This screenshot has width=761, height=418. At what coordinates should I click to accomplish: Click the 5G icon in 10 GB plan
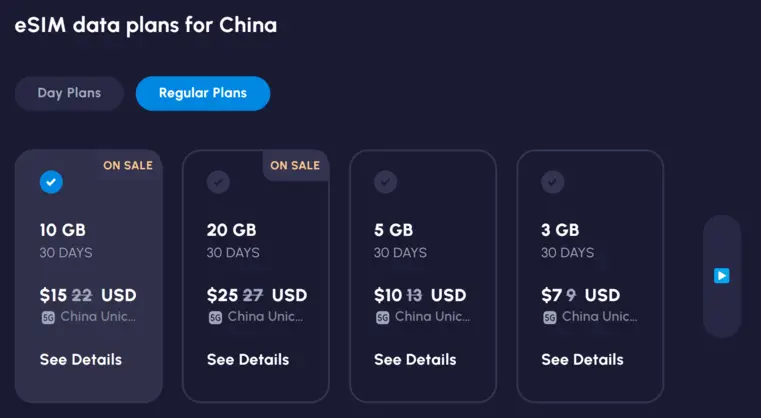(x=47, y=317)
